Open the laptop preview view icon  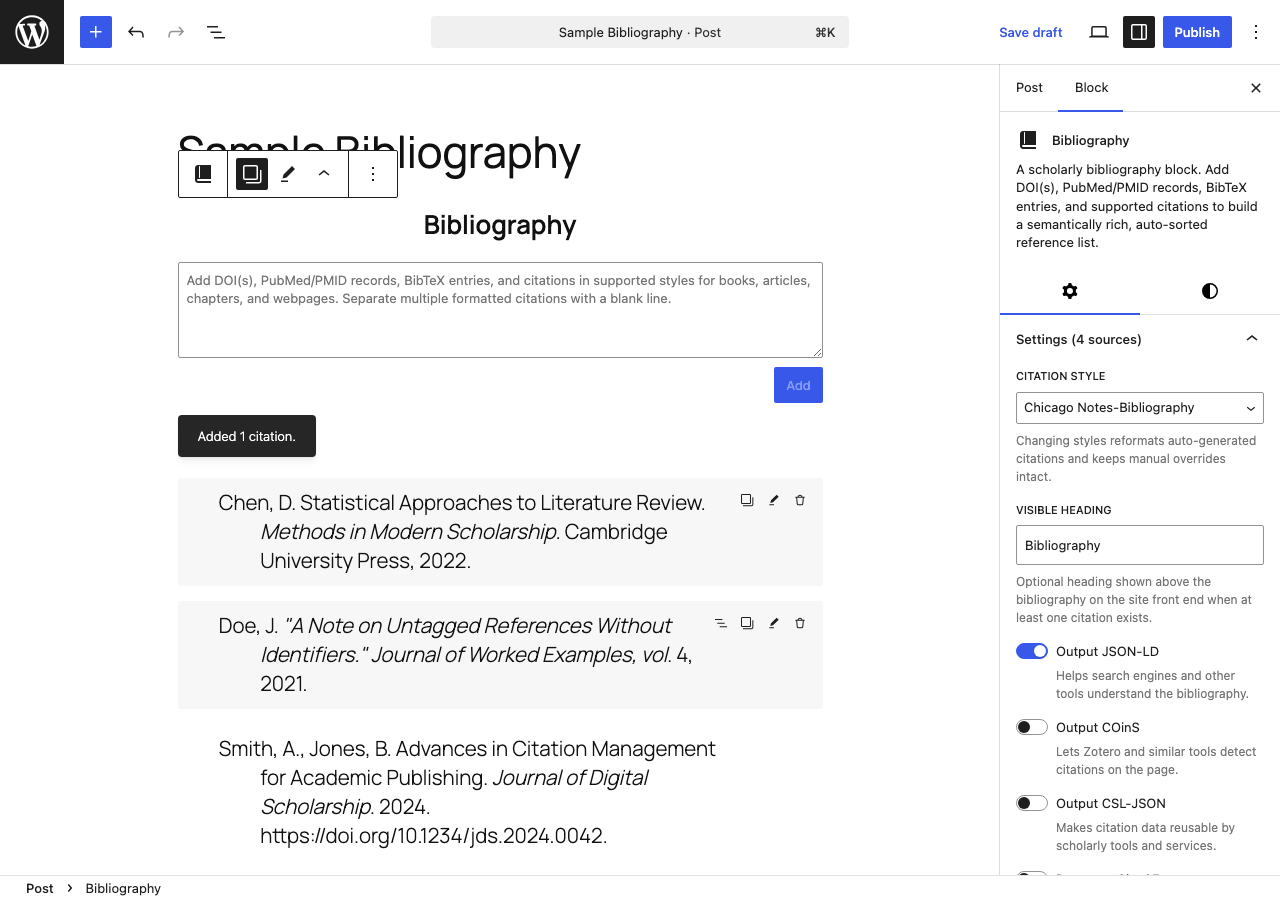coord(1099,32)
